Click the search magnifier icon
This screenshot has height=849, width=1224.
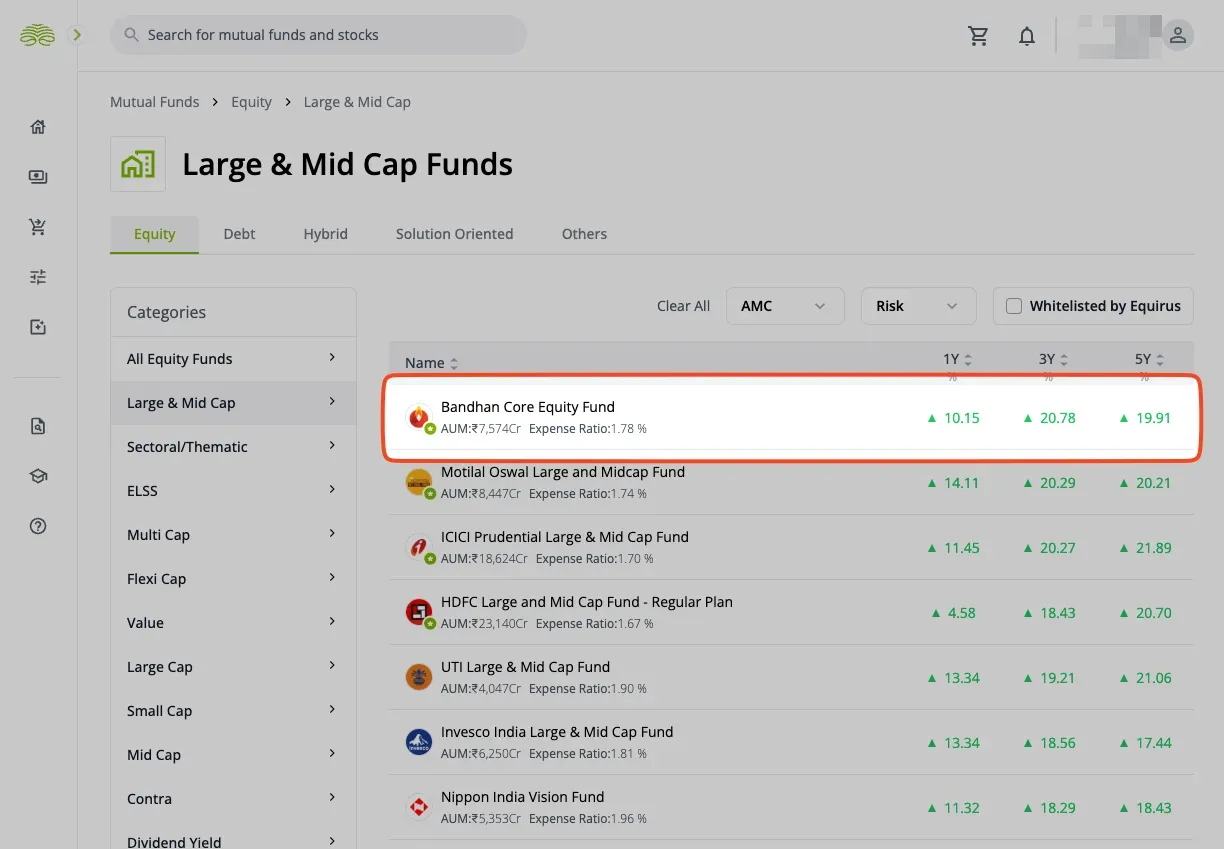(131, 35)
